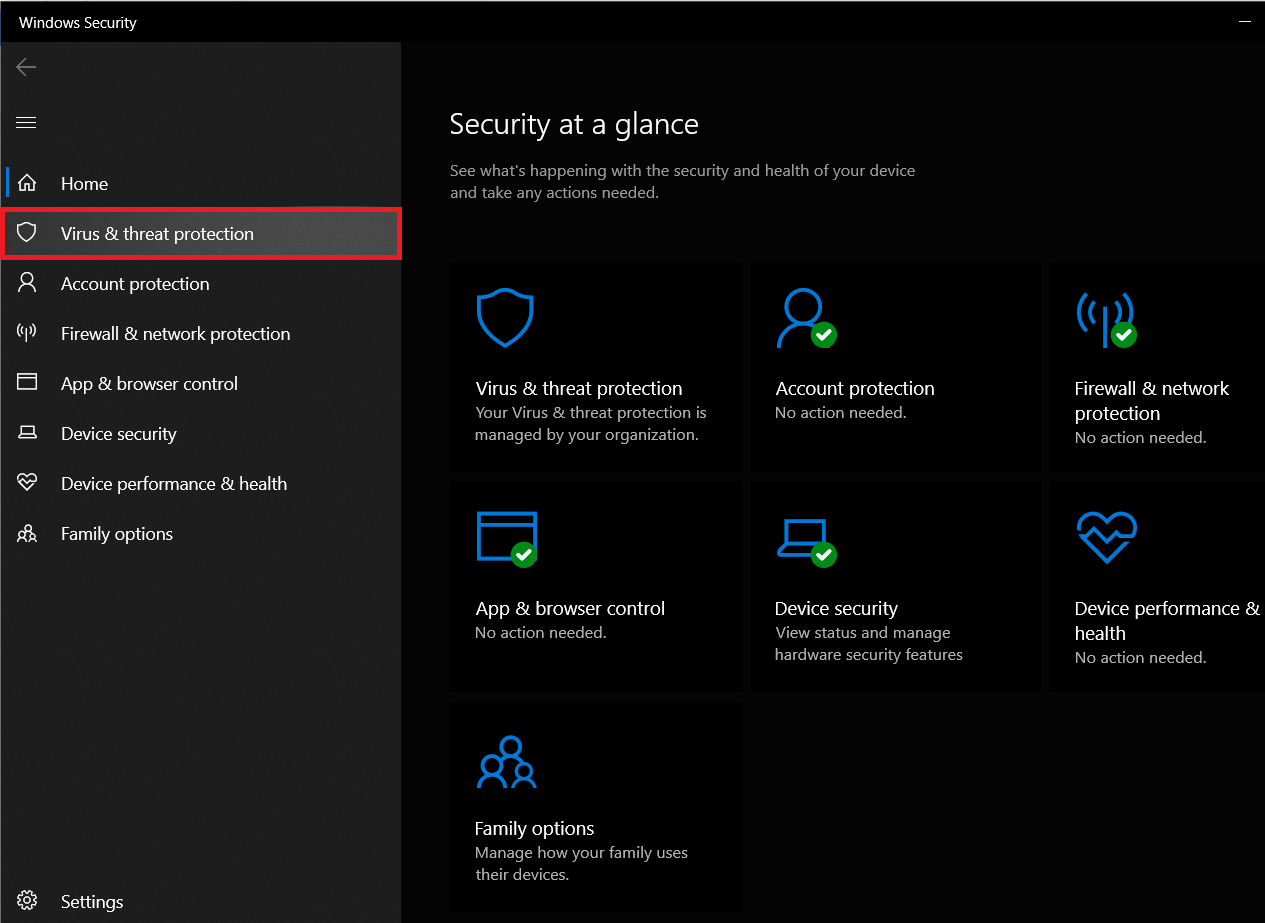Image resolution: width=1265 pixels, height=923 pixels.
Task: Click the window icon on App & browser card
Action: pos(507,538)
